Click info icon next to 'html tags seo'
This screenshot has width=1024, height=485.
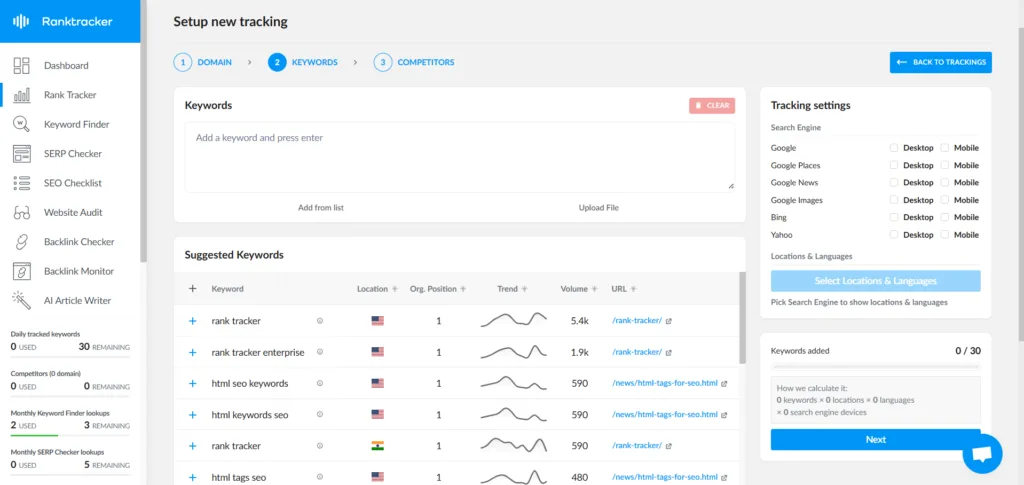click(320, 478)
